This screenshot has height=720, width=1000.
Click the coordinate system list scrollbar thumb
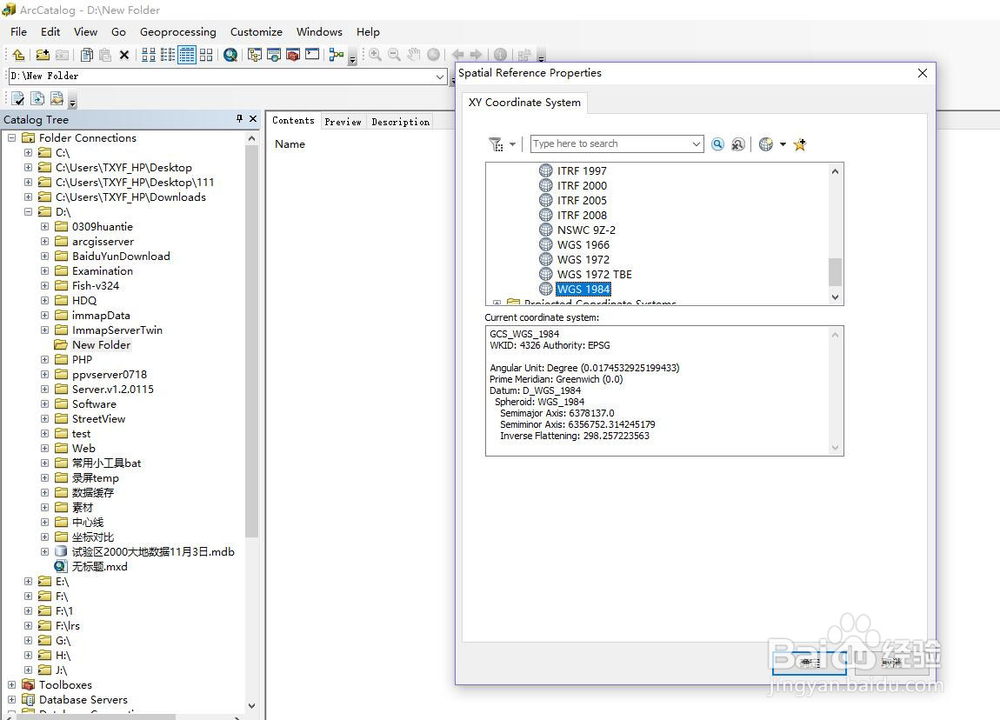(x=835, y=272)
